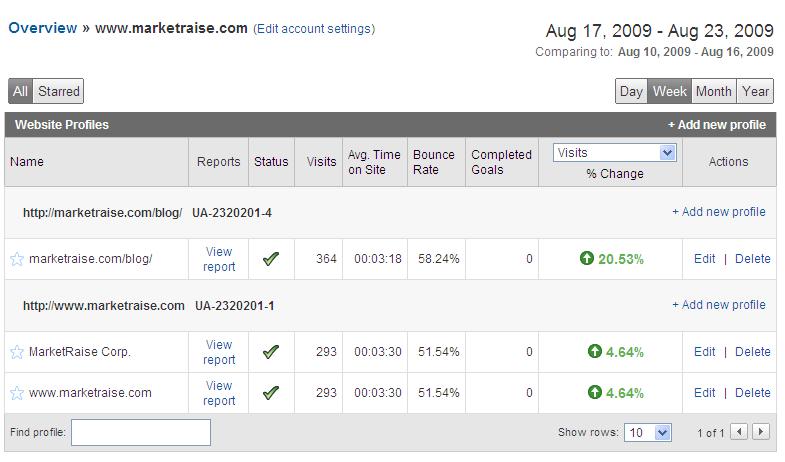Viewport: 785px width, 462px height.
Task: Star the marketraise.com/blog/ profile
Action: pyautogui.click(x=17, y=259)
